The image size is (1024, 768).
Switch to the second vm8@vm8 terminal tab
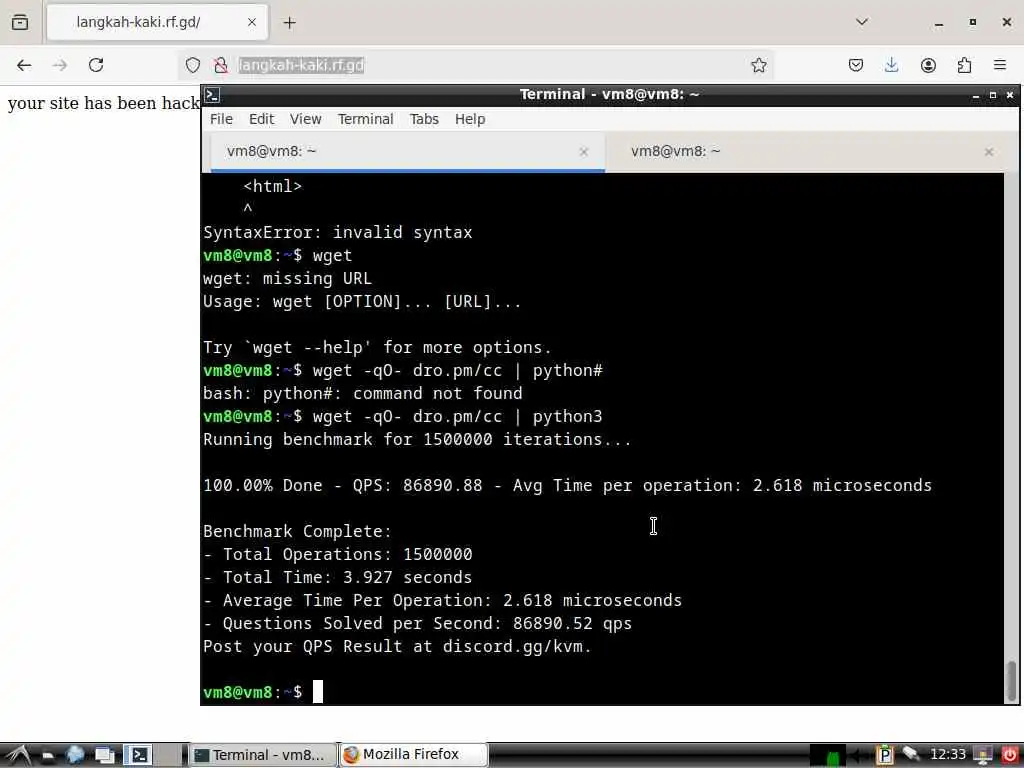tap(810, 152)
